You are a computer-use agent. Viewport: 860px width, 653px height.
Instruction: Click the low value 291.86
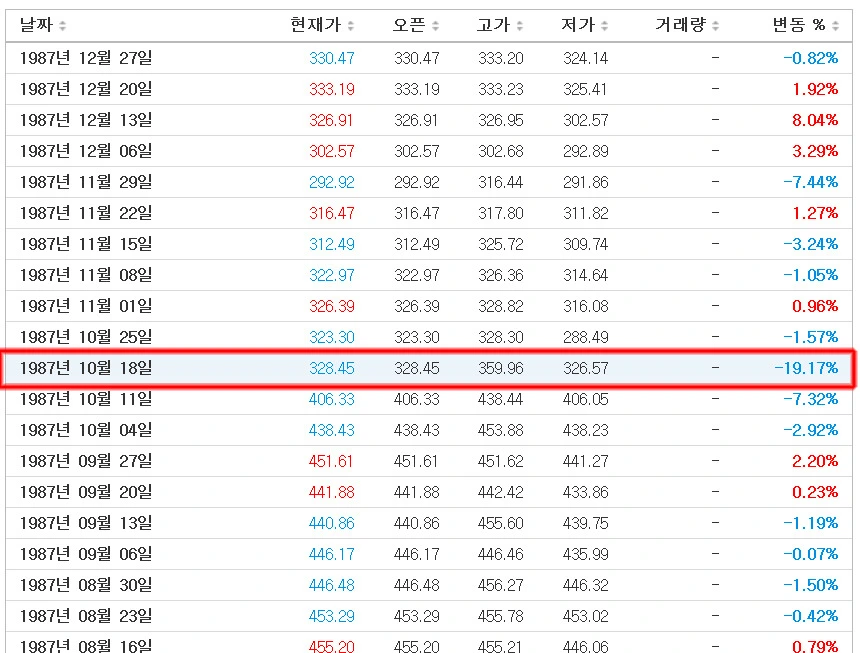585,182
